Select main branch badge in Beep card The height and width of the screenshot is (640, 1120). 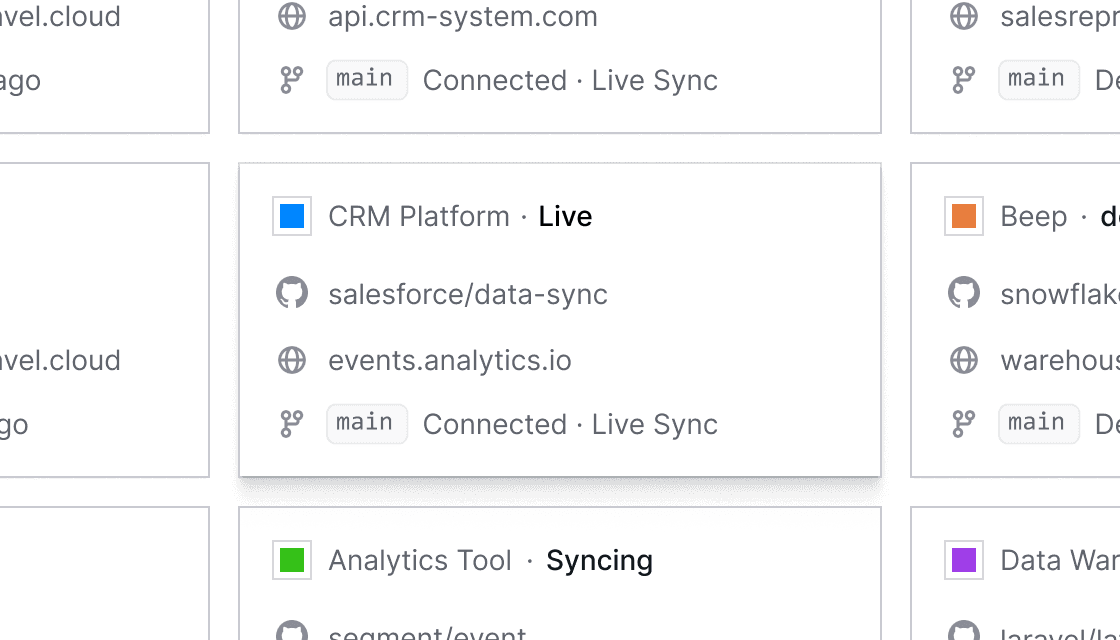(1039, 424)
